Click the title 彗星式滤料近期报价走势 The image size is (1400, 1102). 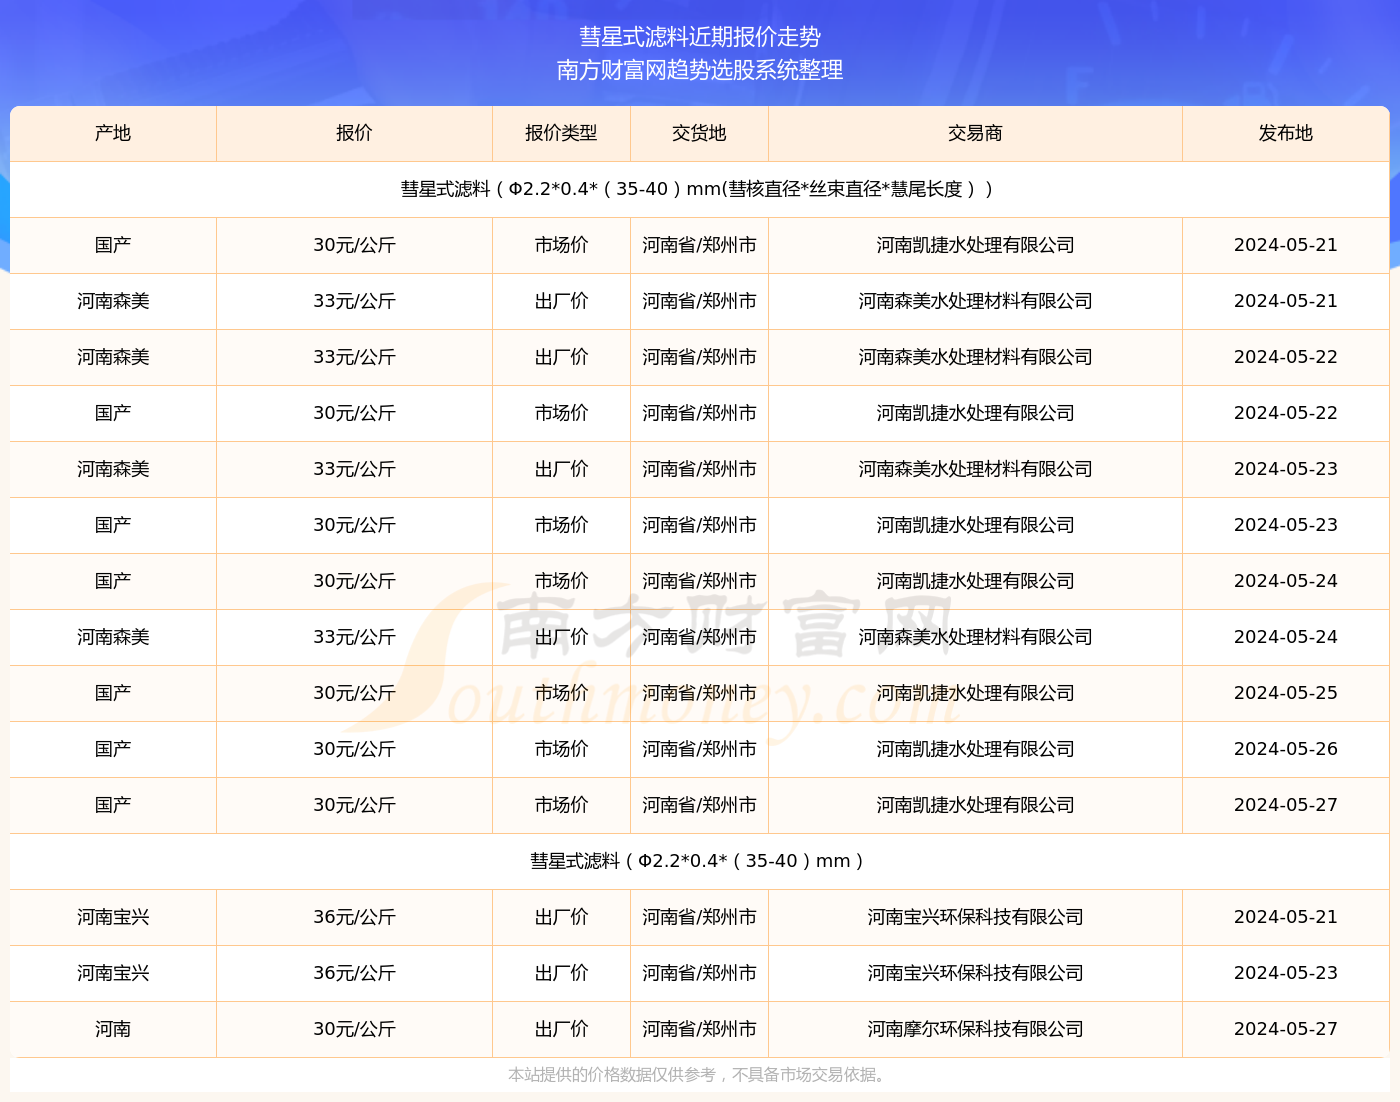pyautogui.click(x=700, y=37)
